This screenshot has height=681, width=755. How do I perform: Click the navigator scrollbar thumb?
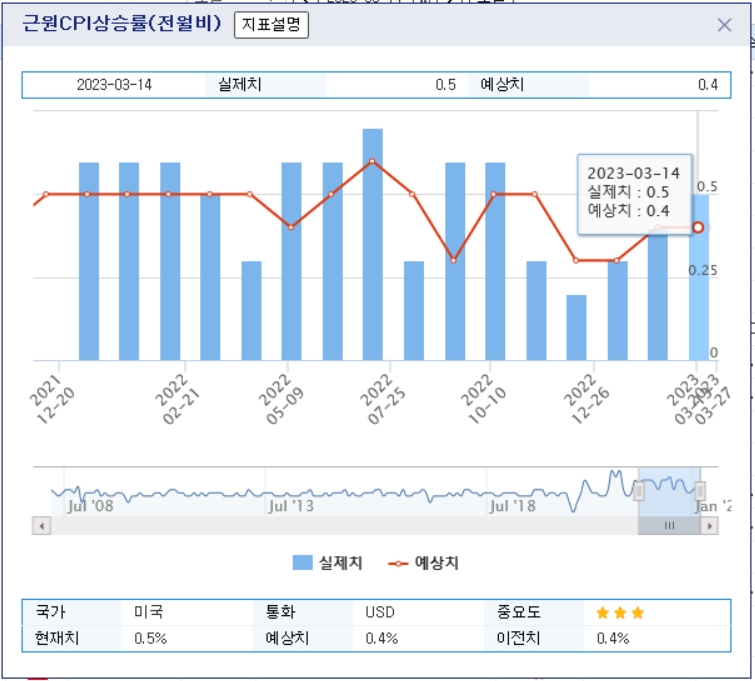click(x=669, y=525)
